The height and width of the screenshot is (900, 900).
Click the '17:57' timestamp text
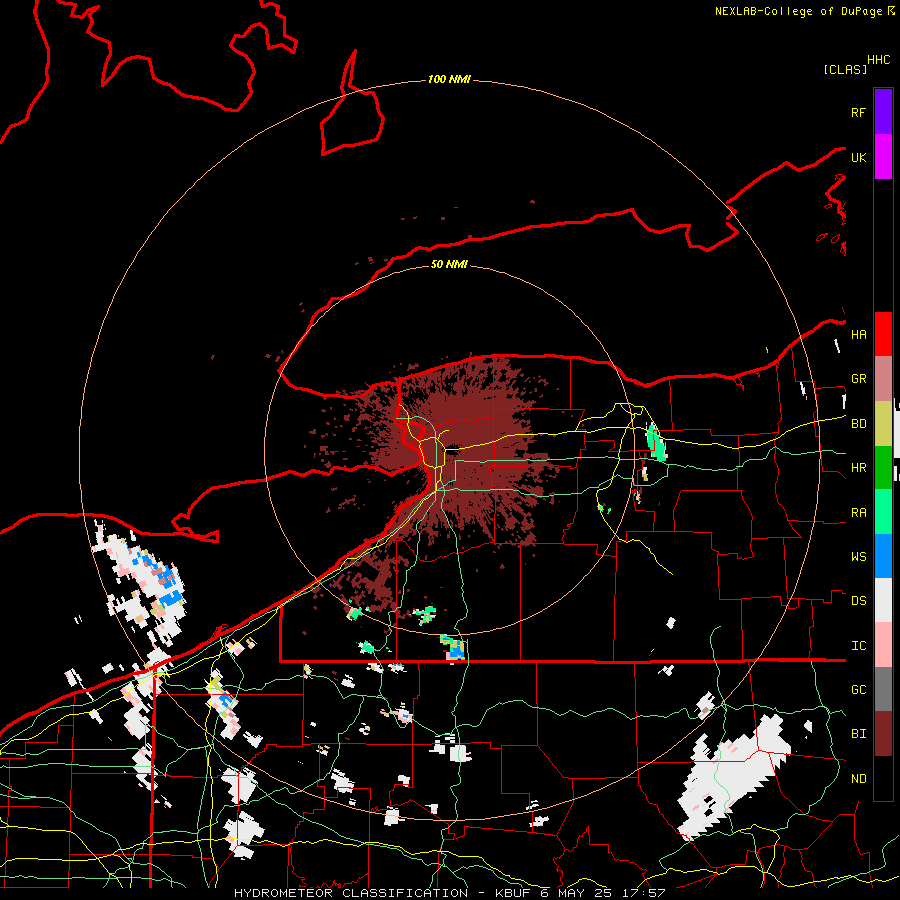tap(642, 893)
